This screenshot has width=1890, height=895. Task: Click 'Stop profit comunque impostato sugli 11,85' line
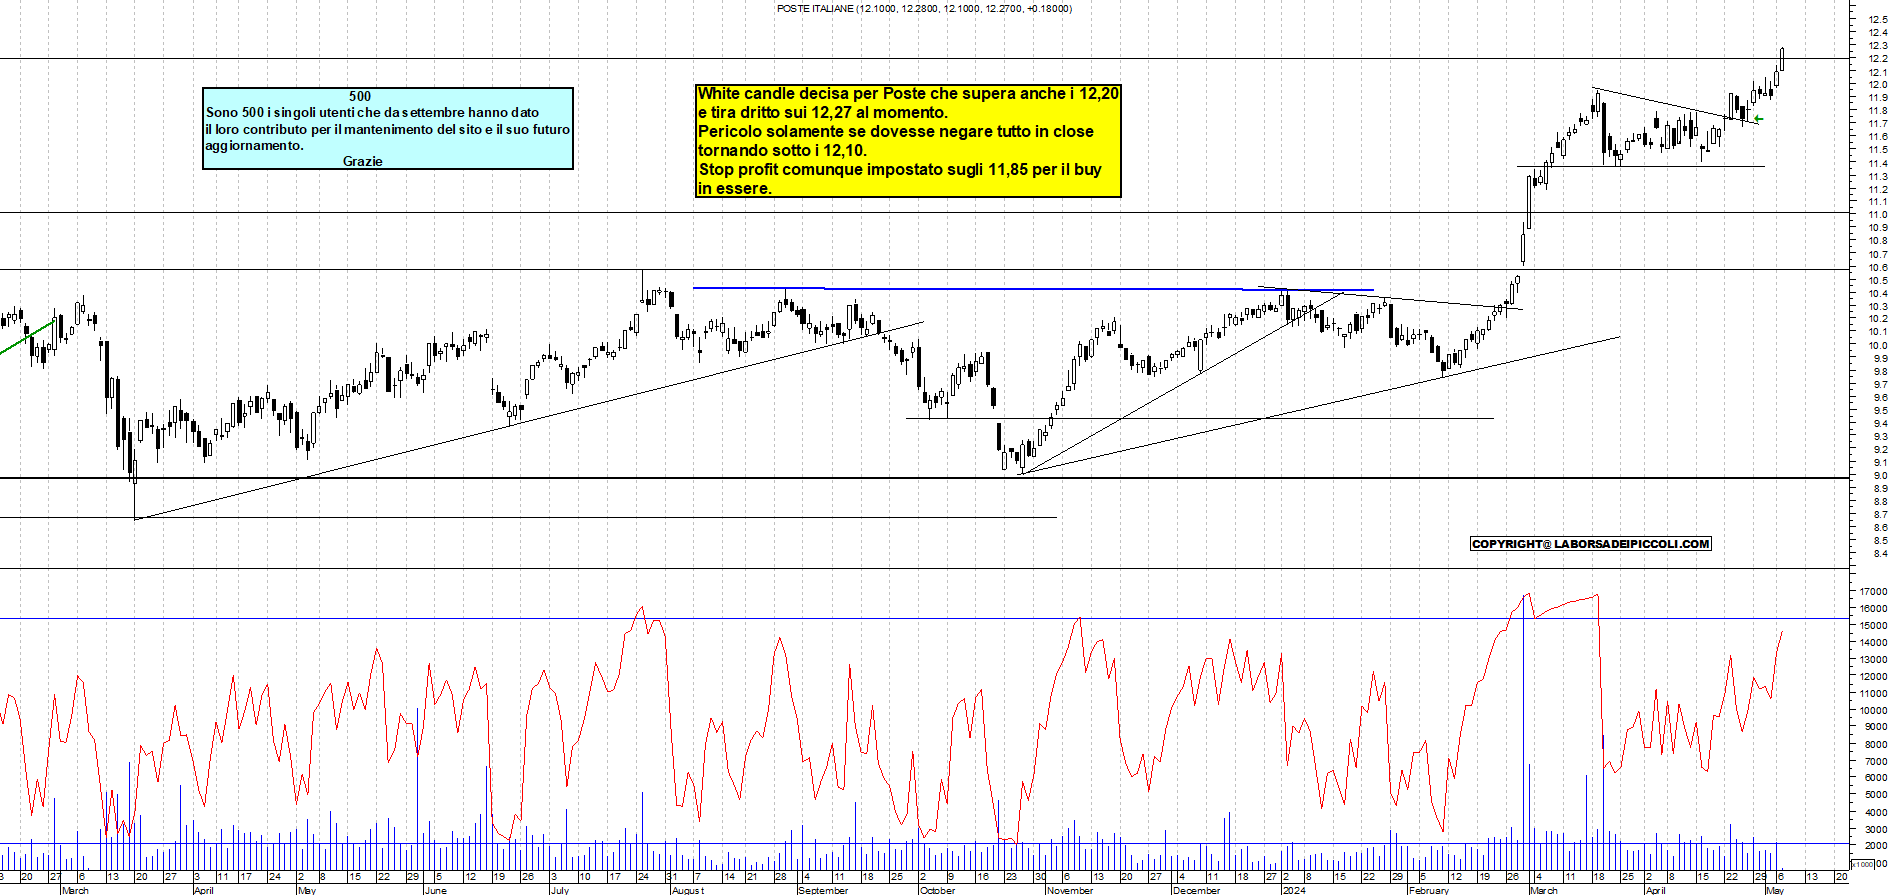(899, 169)
